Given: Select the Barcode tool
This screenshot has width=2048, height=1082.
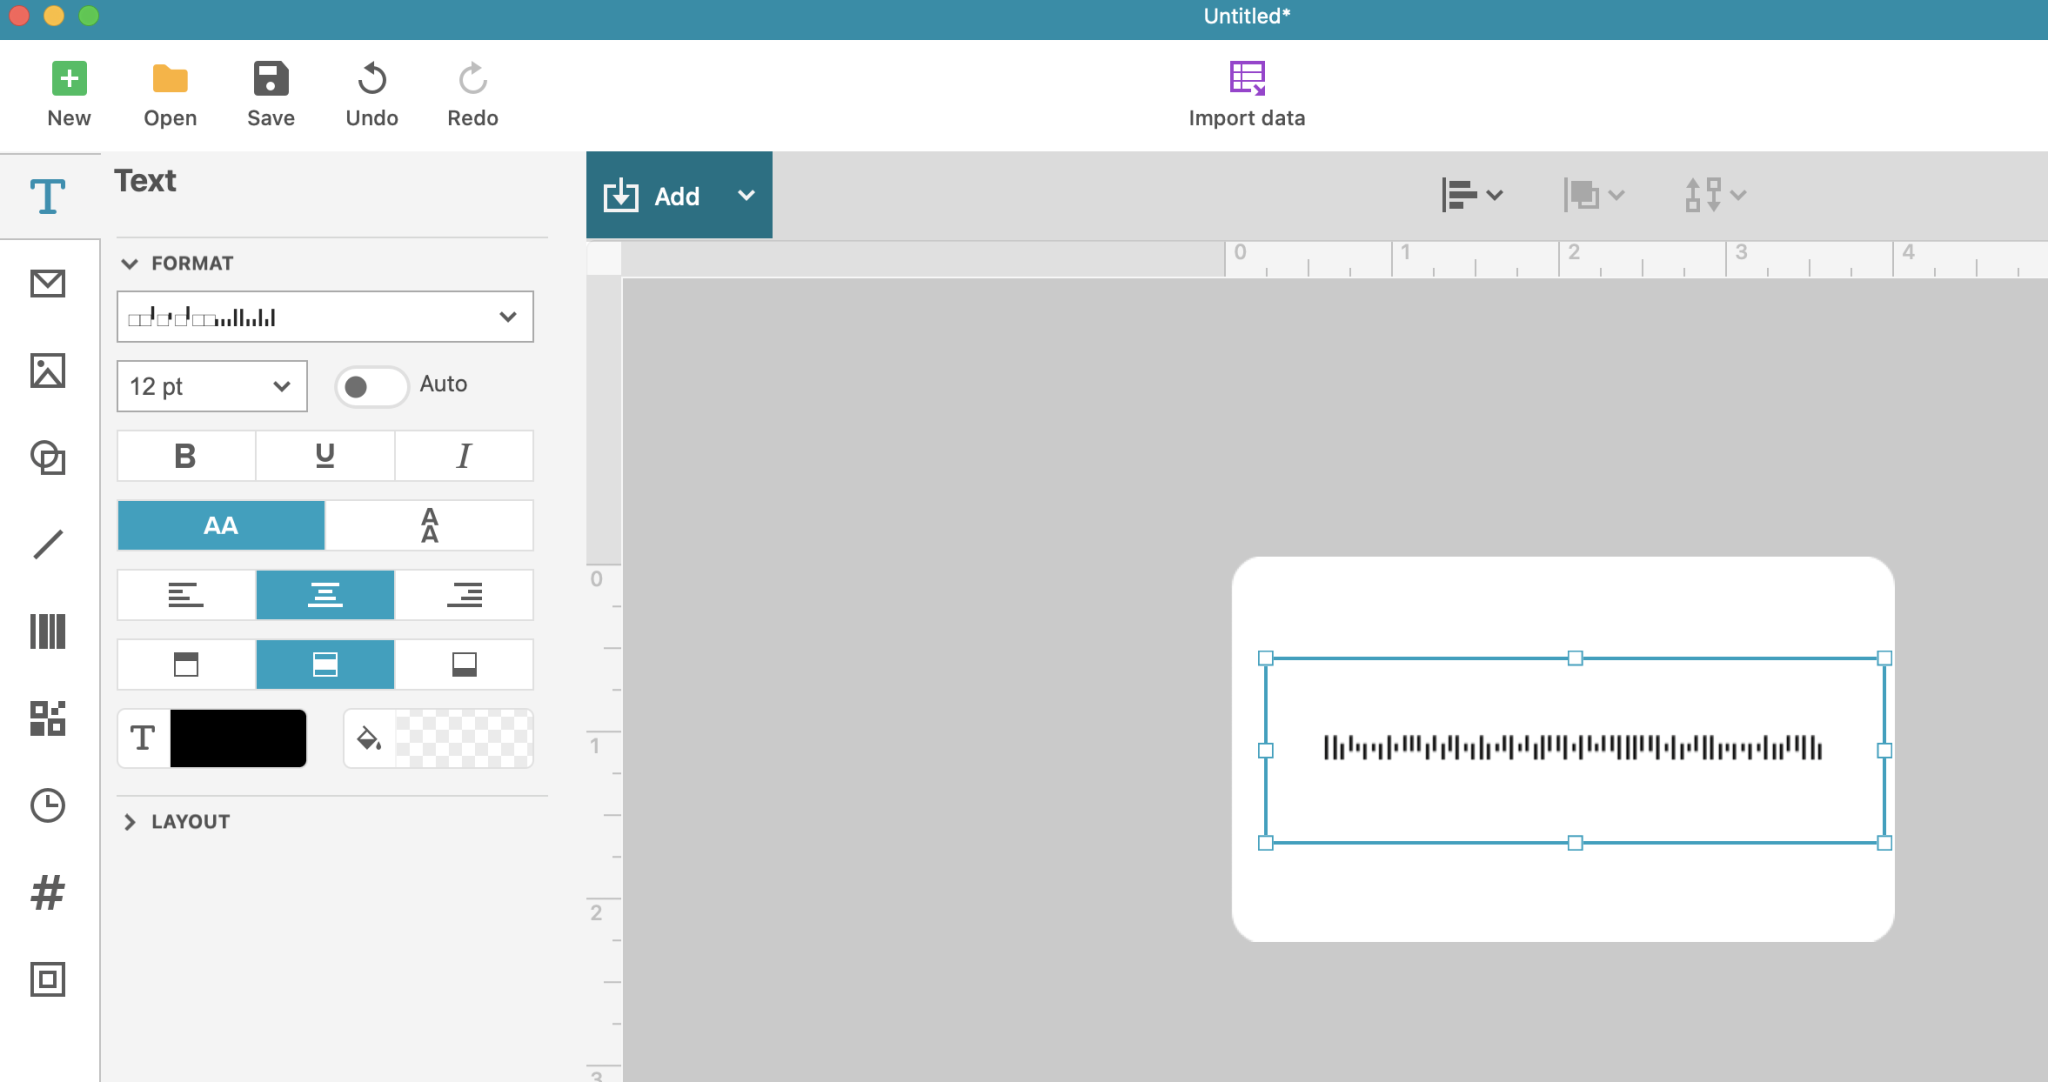Looking at the screenshot, I should coord(47,631).
